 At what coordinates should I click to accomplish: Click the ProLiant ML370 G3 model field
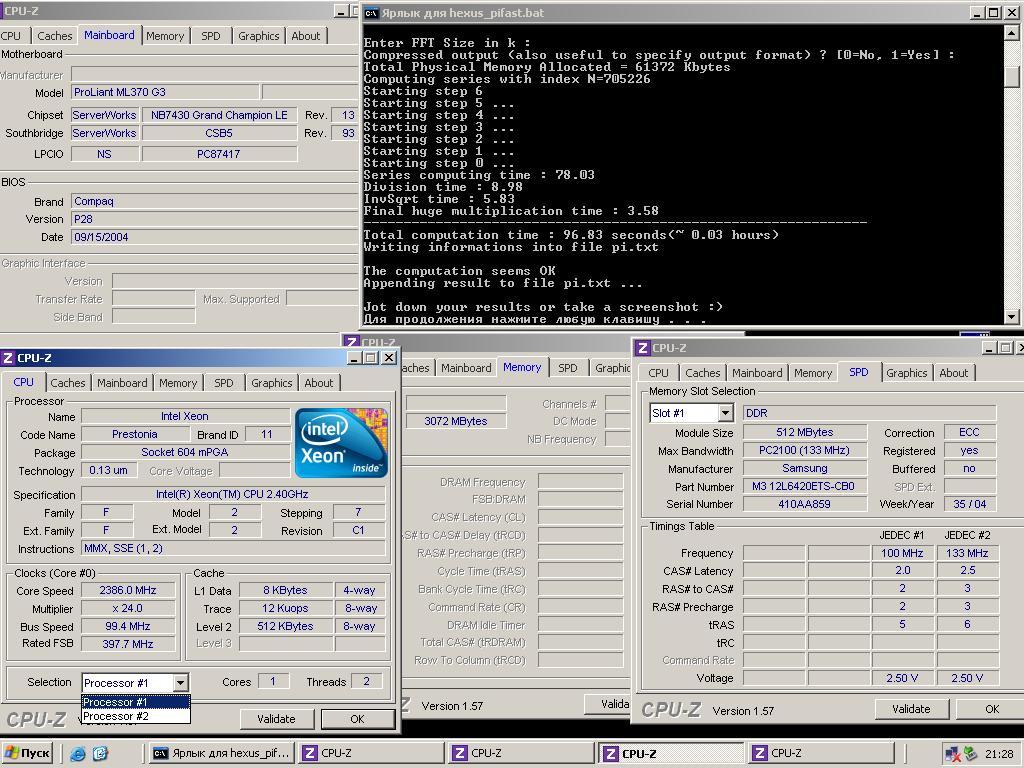[x=165, y=92]
